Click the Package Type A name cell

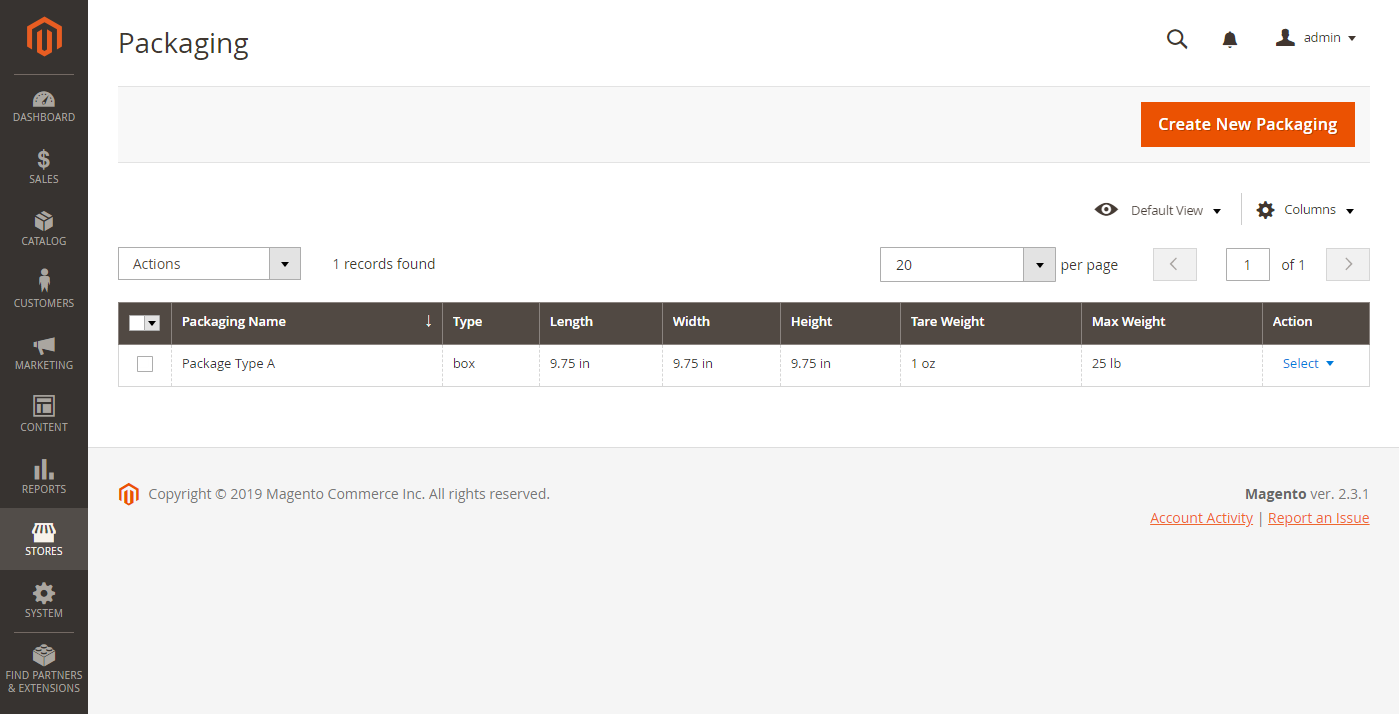coord(307,364)
